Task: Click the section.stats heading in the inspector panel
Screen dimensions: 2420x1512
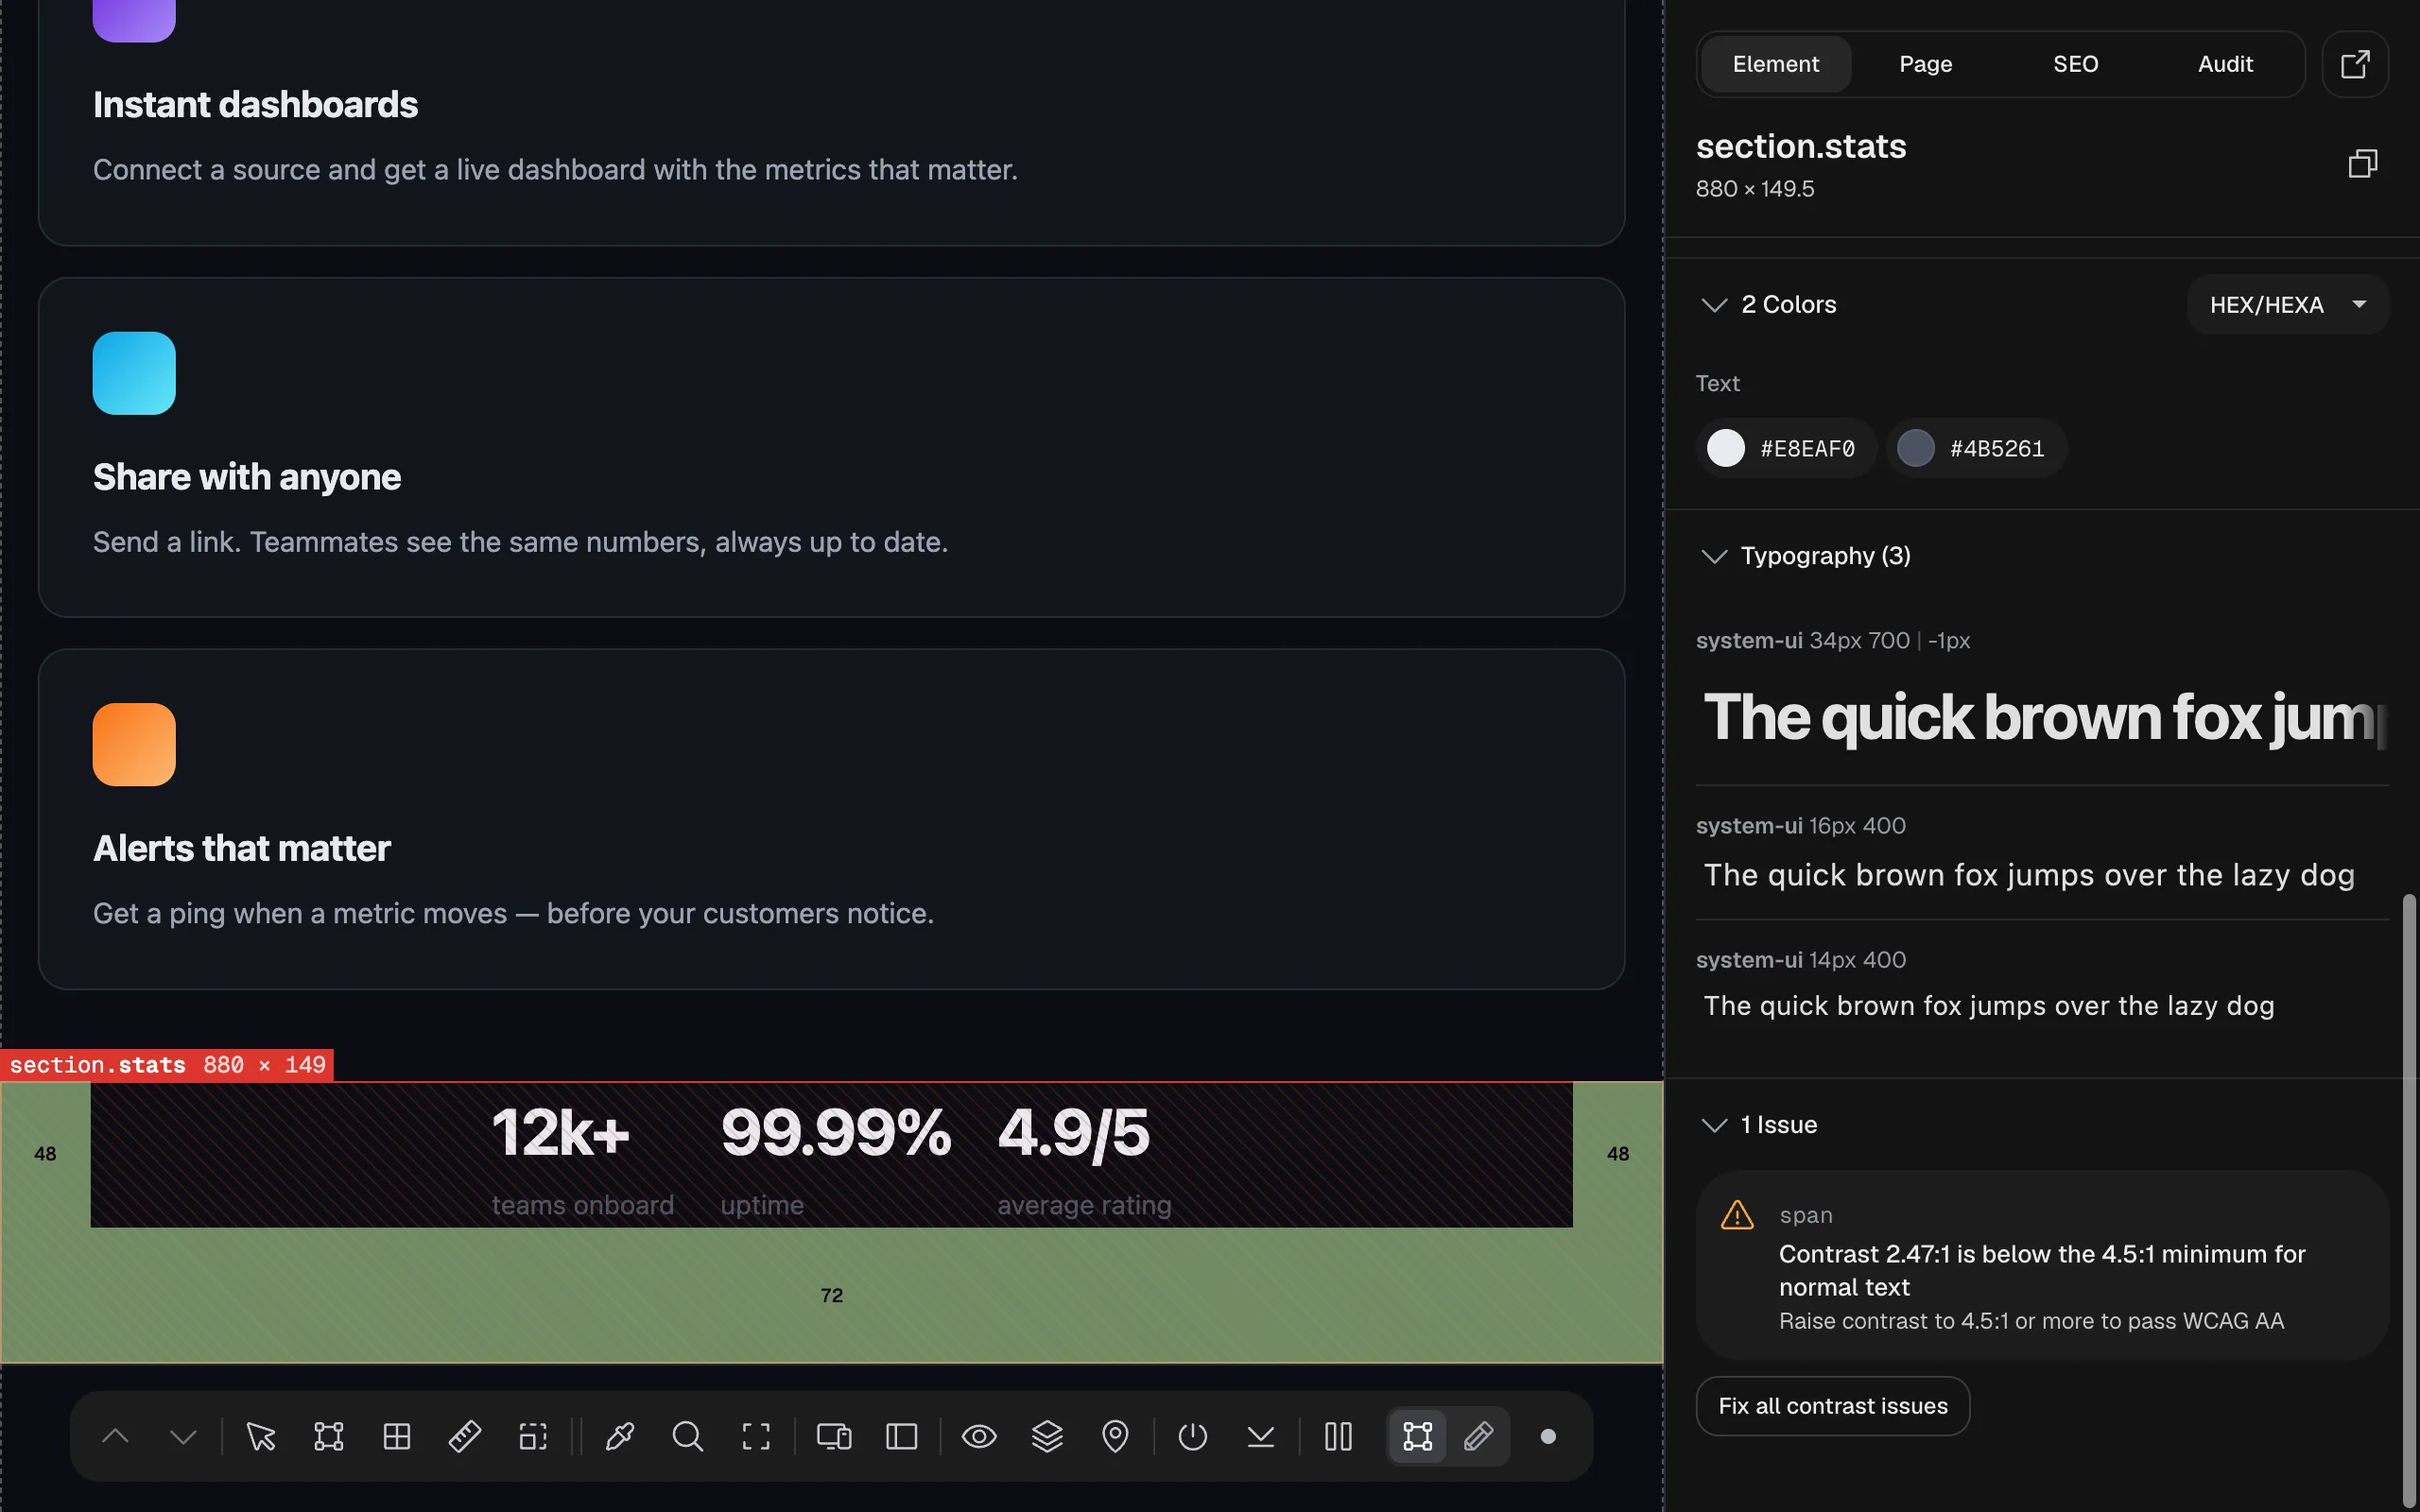Action: point(1801,146)
